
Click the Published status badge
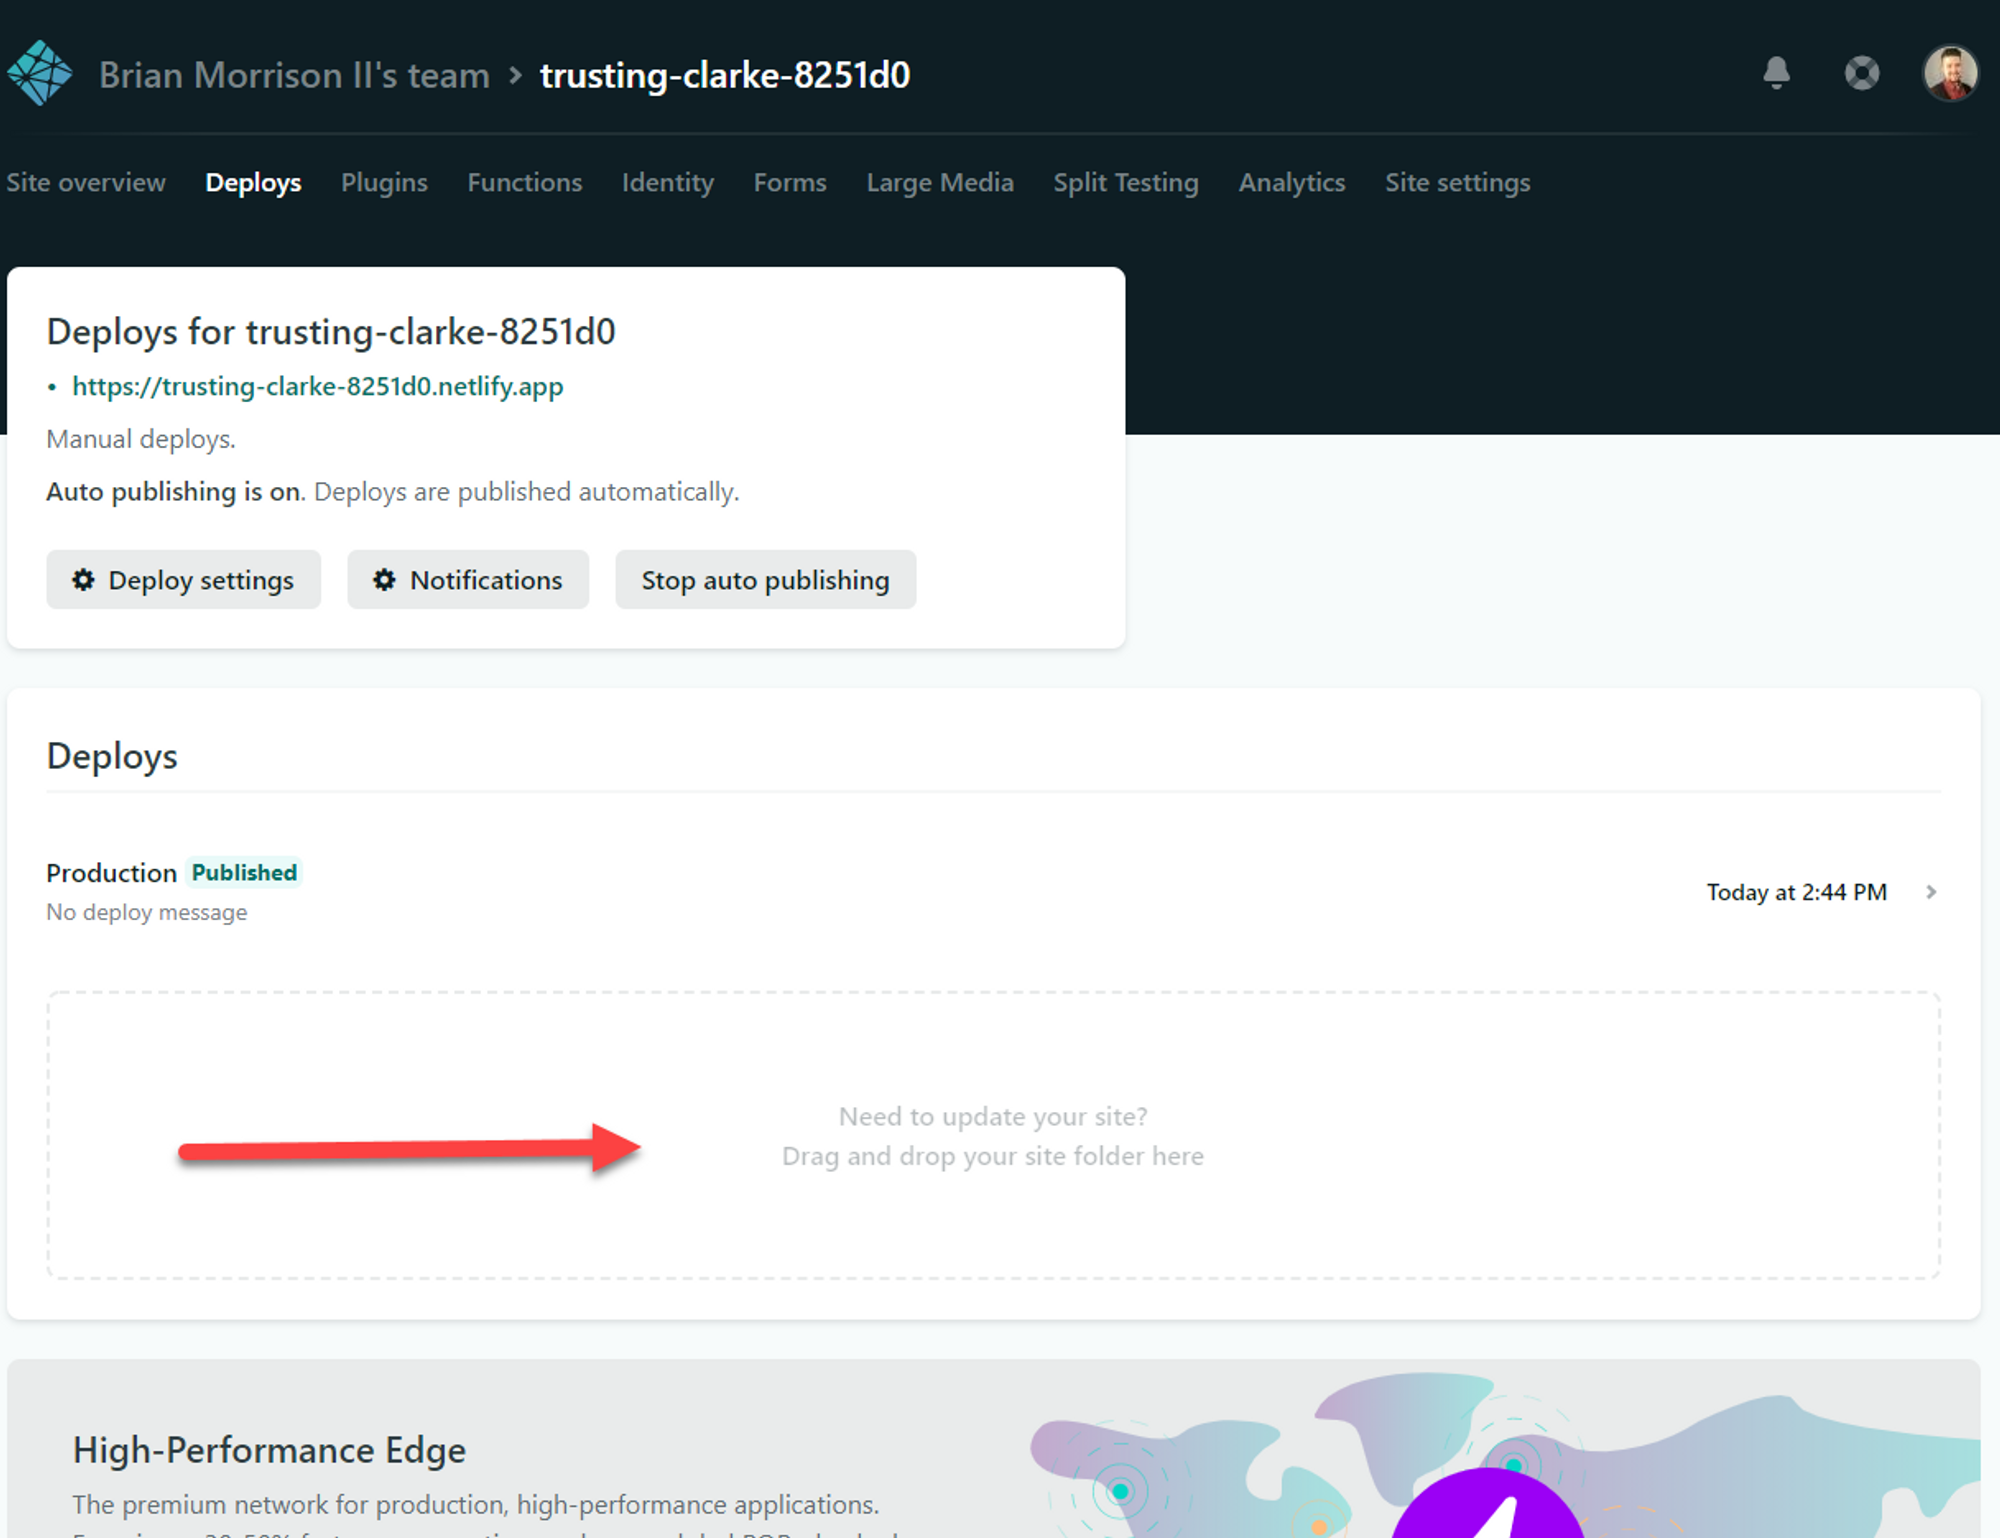245,873
